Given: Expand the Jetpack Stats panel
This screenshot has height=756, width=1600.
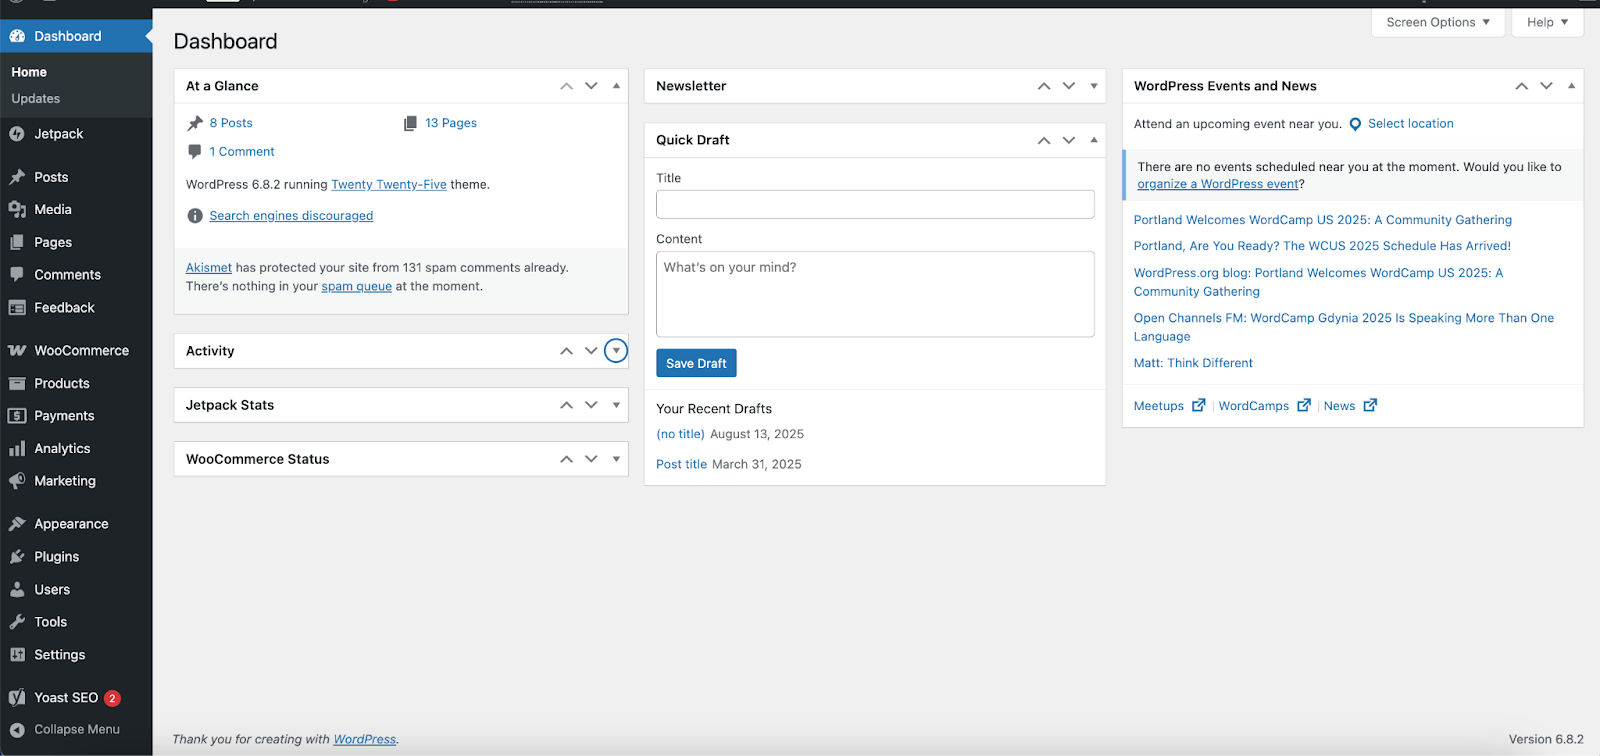Looking at the screenshot, I should [x=616, y=405].
